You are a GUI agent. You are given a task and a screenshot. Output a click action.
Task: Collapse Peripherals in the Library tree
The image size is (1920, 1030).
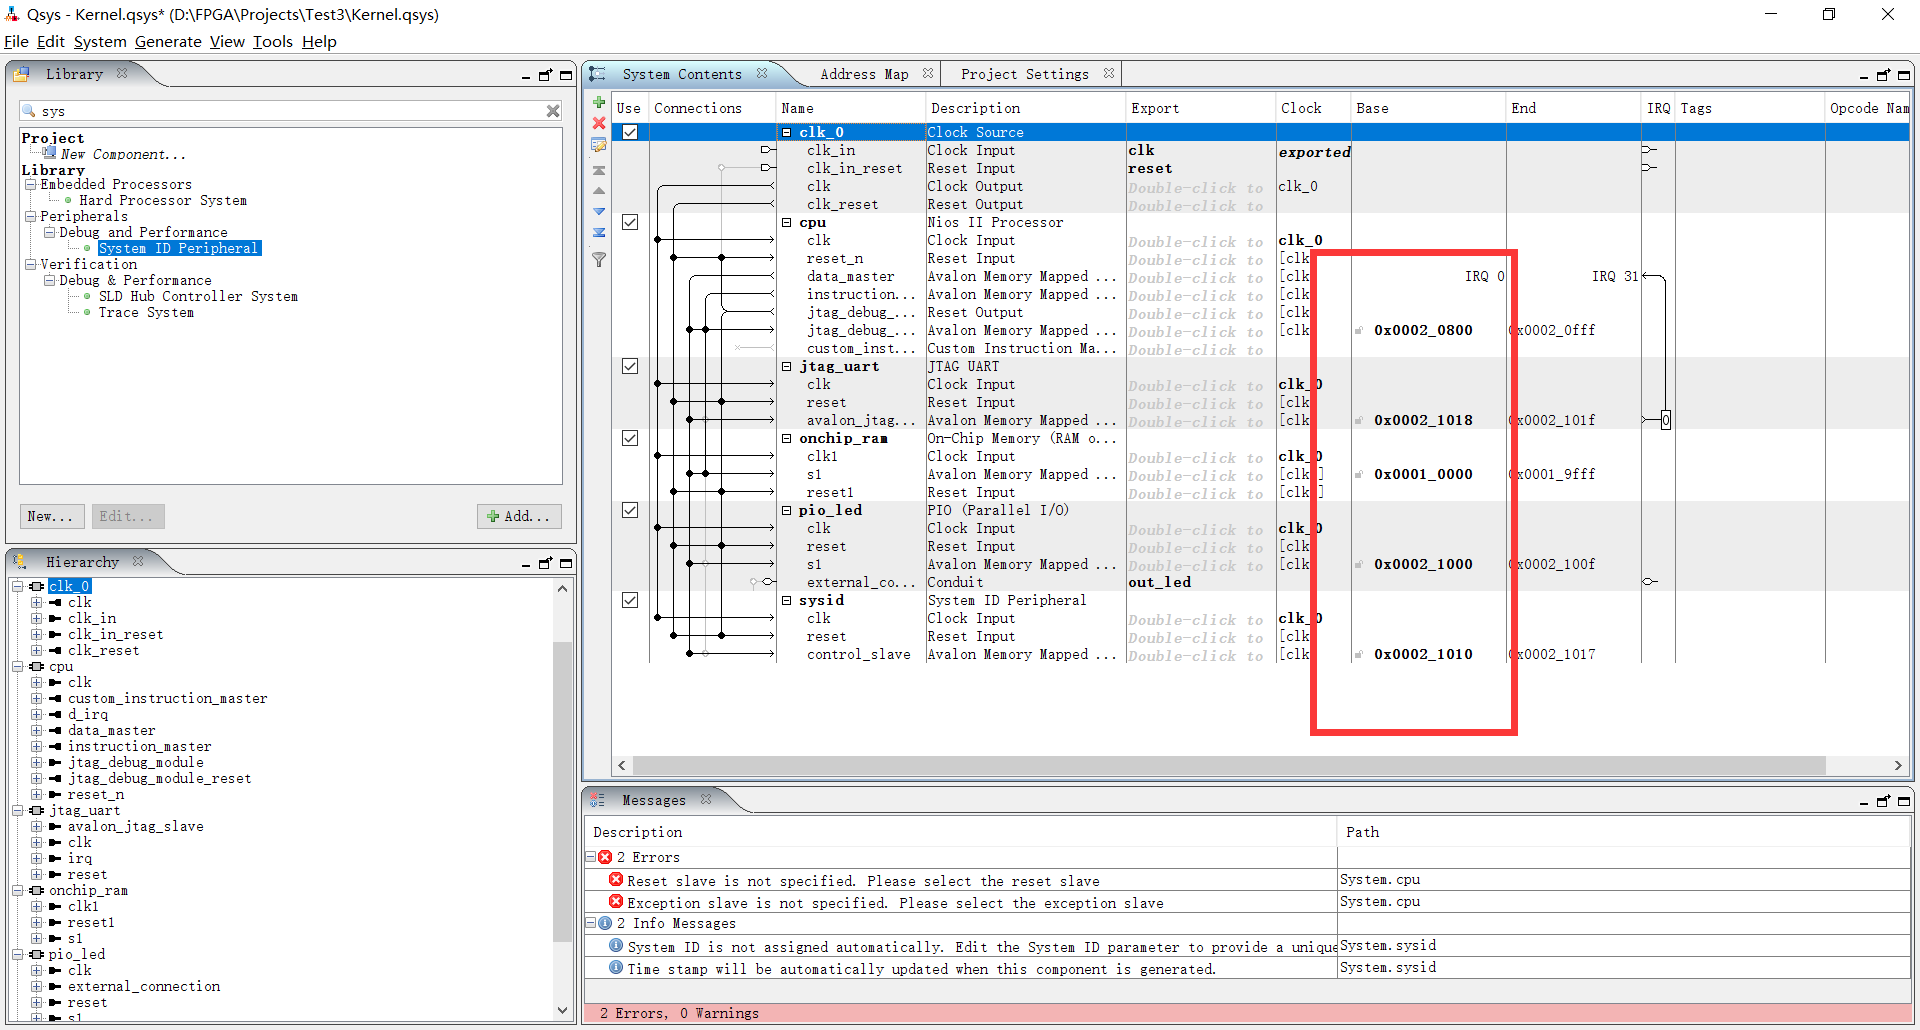click(30, 216)
